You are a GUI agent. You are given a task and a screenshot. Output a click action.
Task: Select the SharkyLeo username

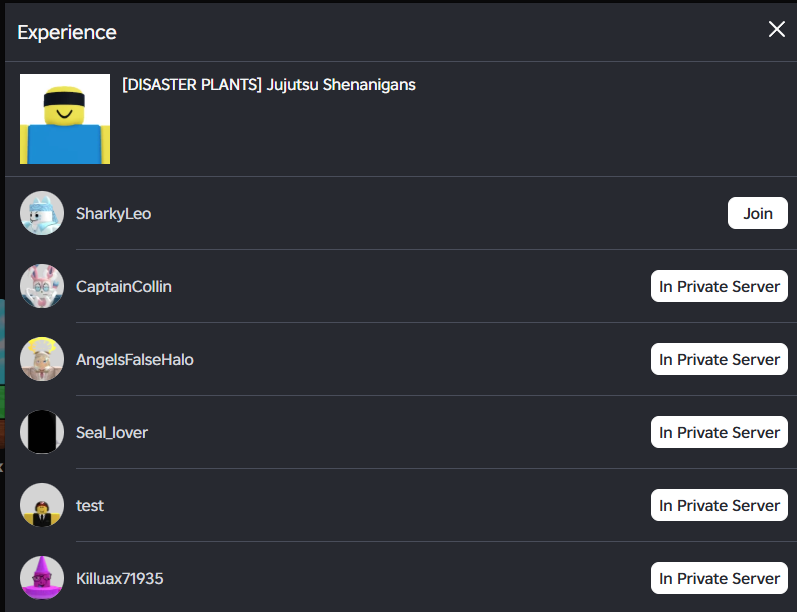(x=113, y=214)
